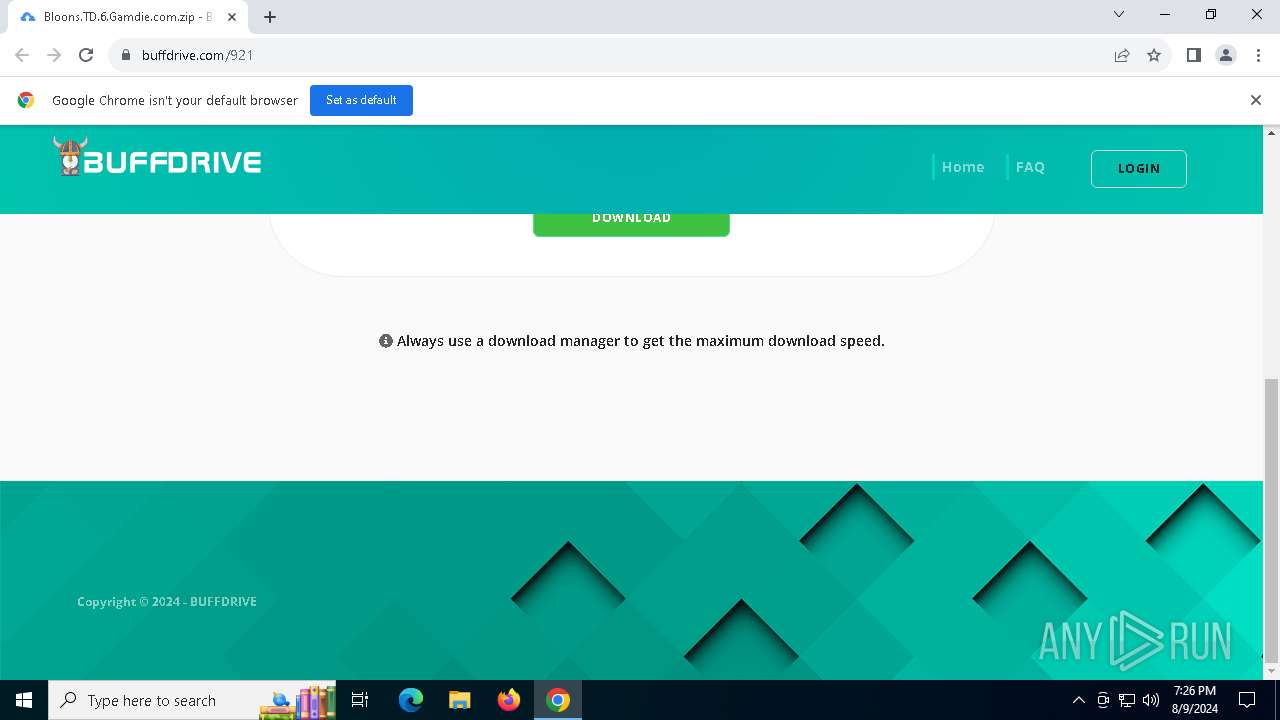Open the volume control tray icon

1151,700
